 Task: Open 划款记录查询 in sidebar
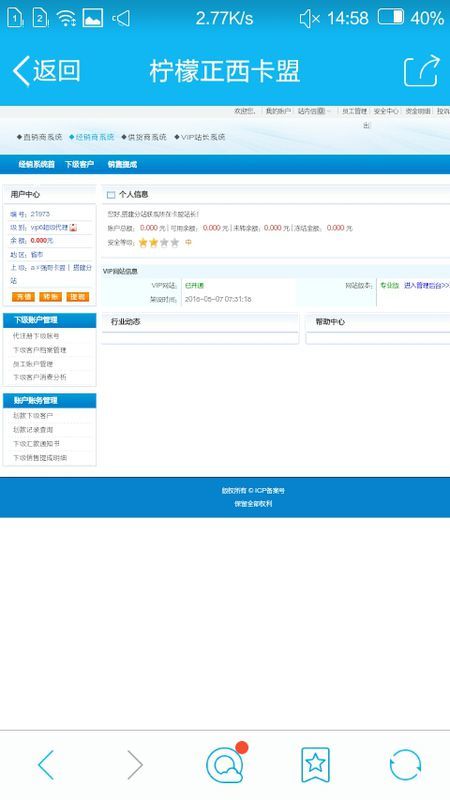tap(33, 430)
